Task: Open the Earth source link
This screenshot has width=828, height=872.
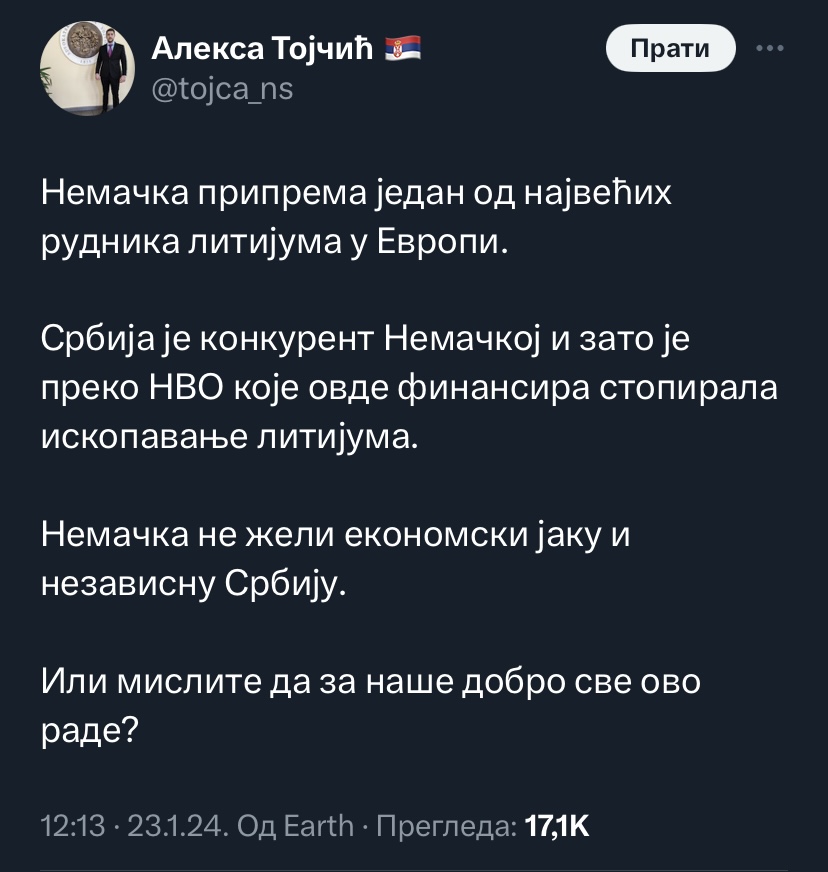Action: 320,826
